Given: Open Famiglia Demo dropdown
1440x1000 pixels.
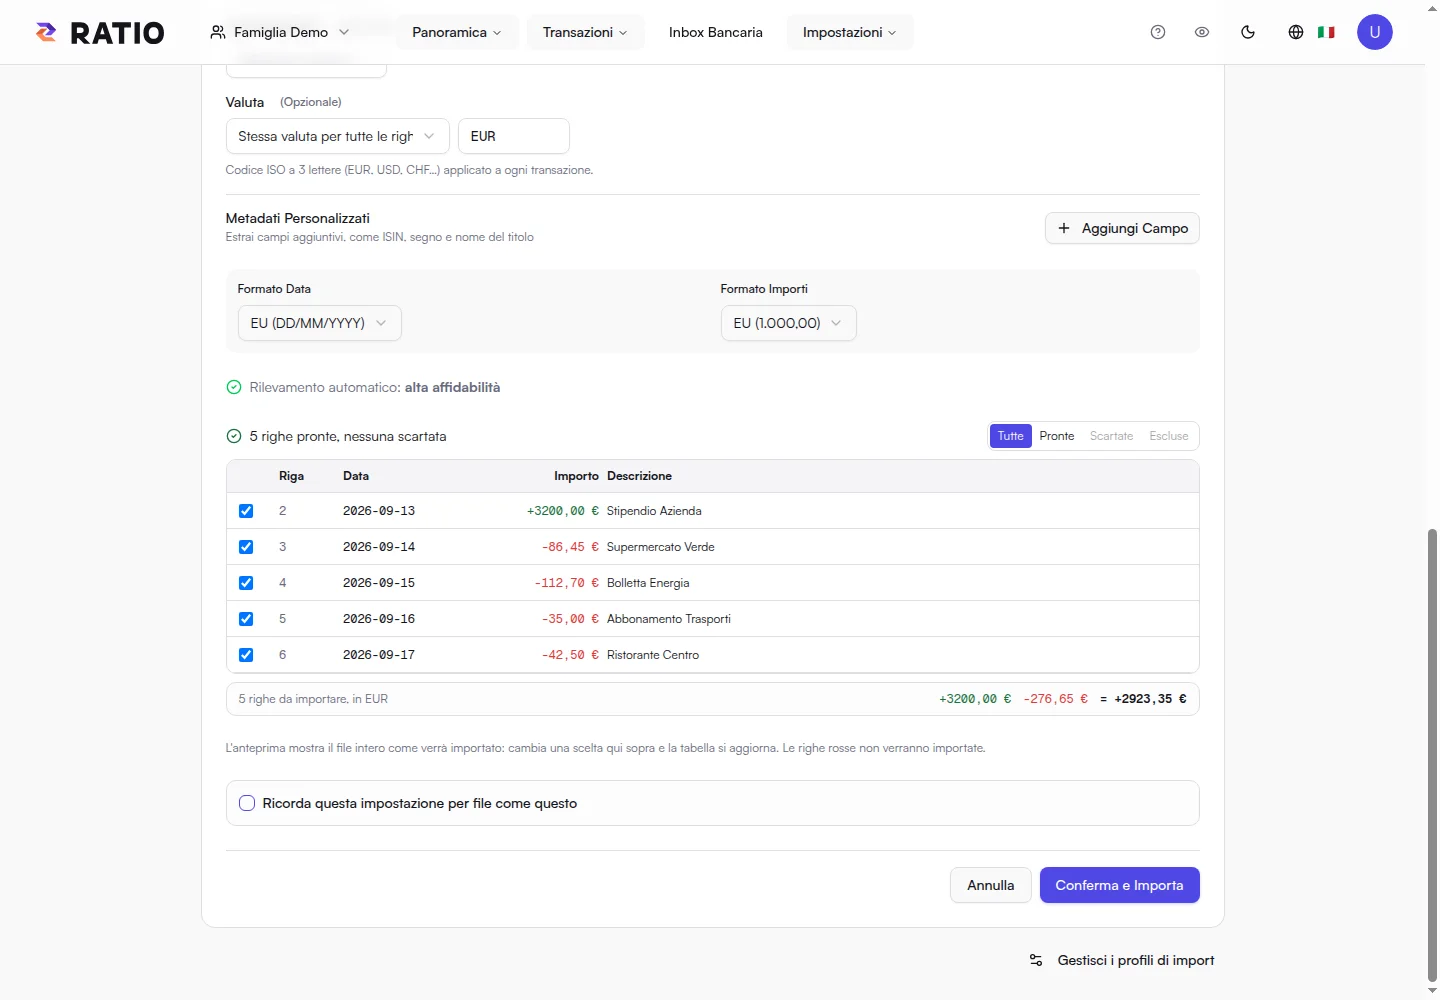Looking at the screenshot, I should coord(280,32).
